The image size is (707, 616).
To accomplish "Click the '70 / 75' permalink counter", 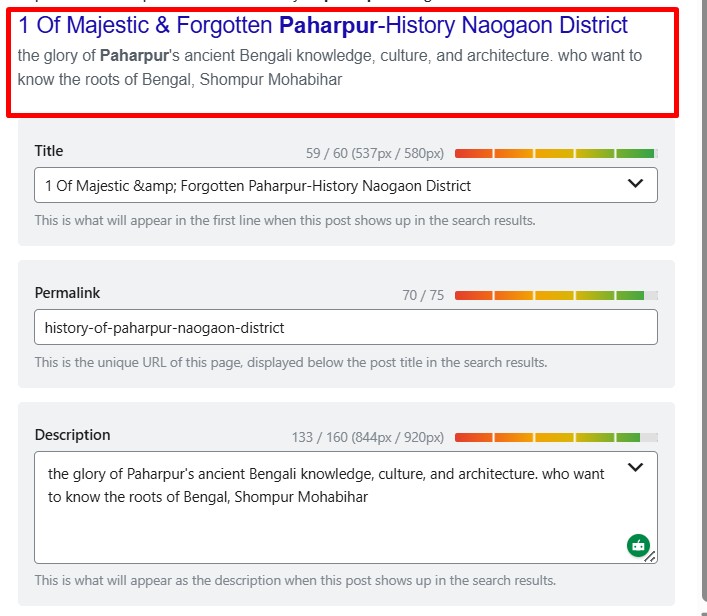I will (x=423, y=295).
